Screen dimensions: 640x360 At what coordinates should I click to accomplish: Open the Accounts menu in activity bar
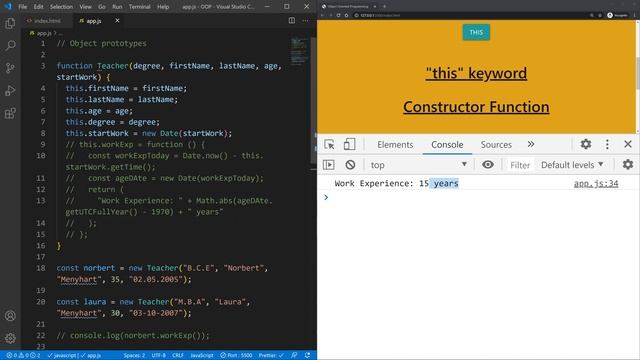pos(10,316)
